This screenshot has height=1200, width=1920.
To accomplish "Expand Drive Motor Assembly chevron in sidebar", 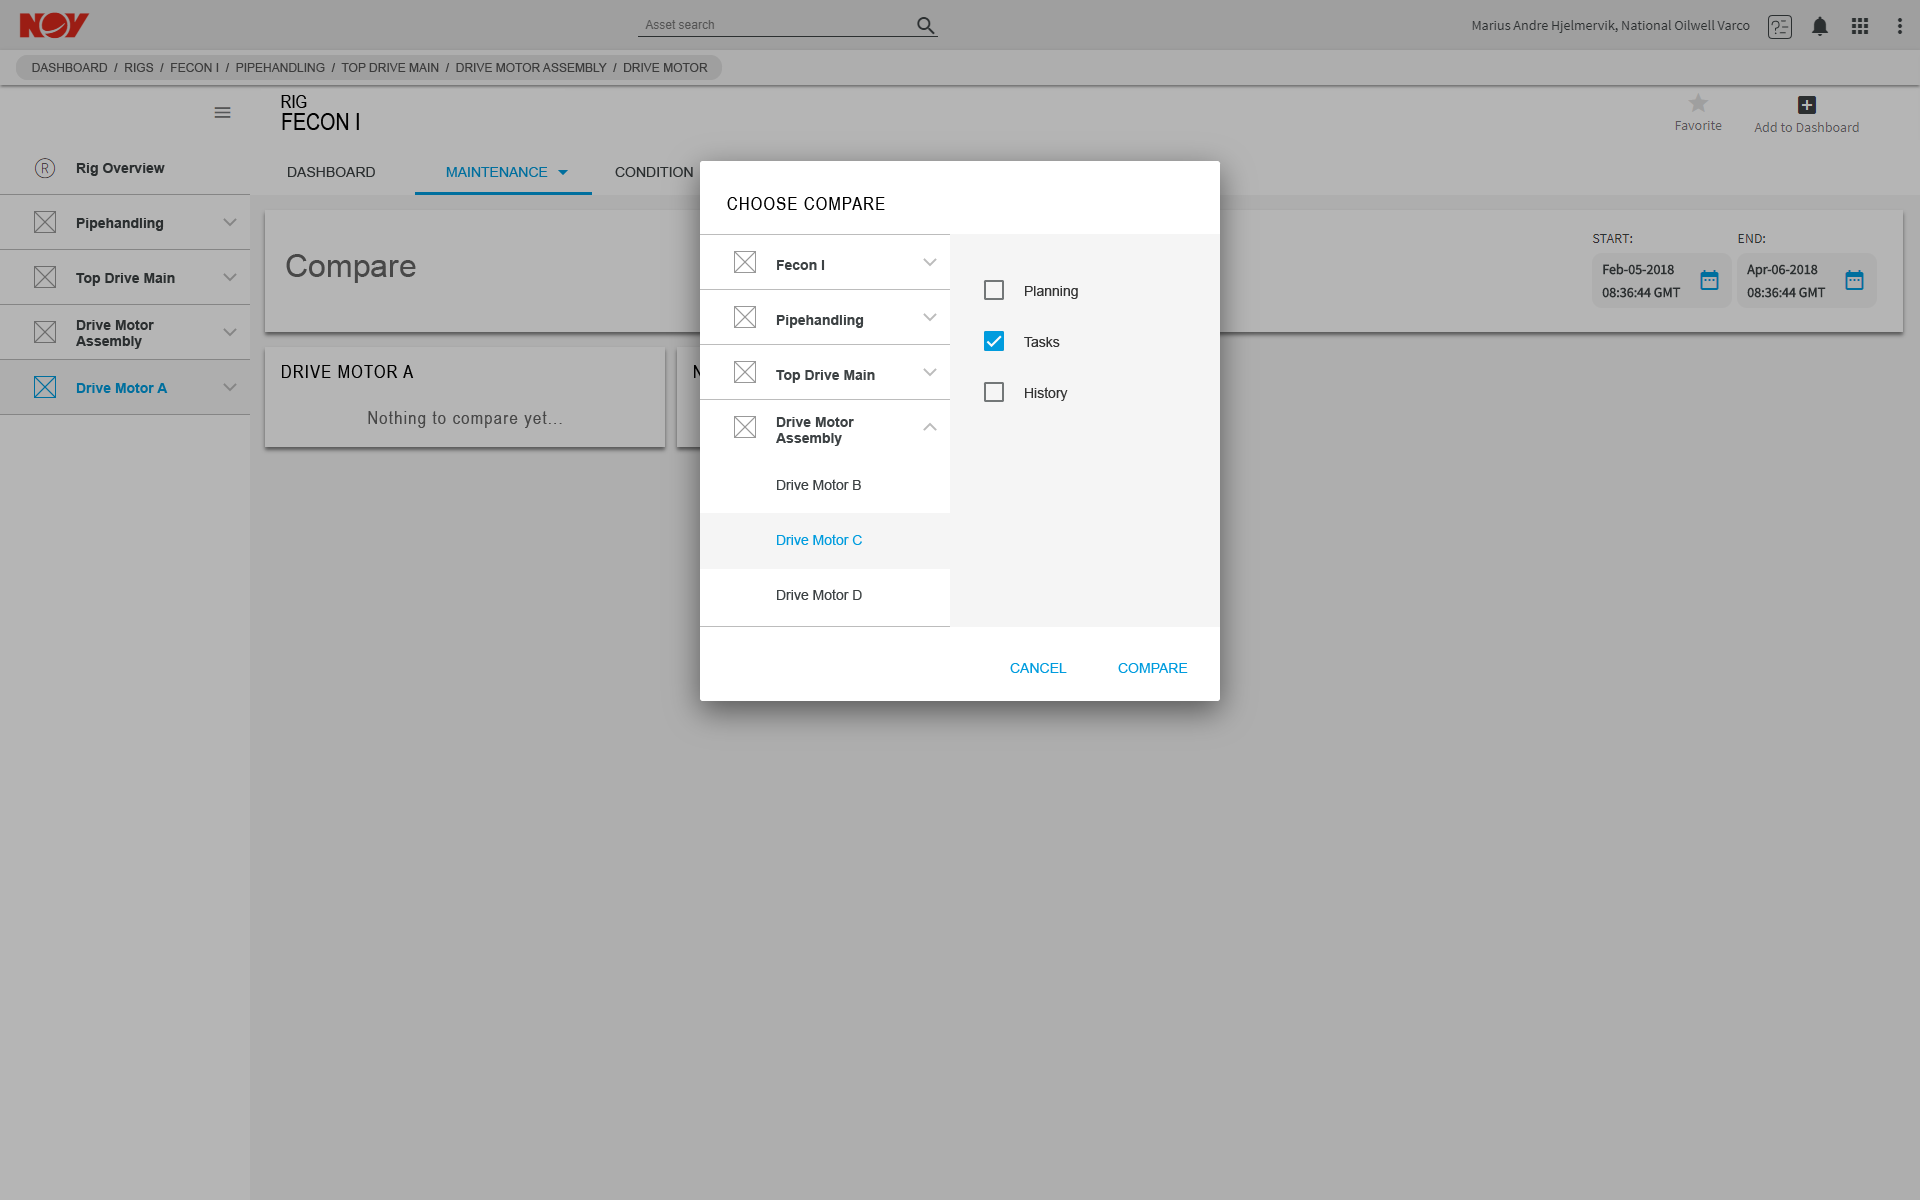I will pos(230,332).
